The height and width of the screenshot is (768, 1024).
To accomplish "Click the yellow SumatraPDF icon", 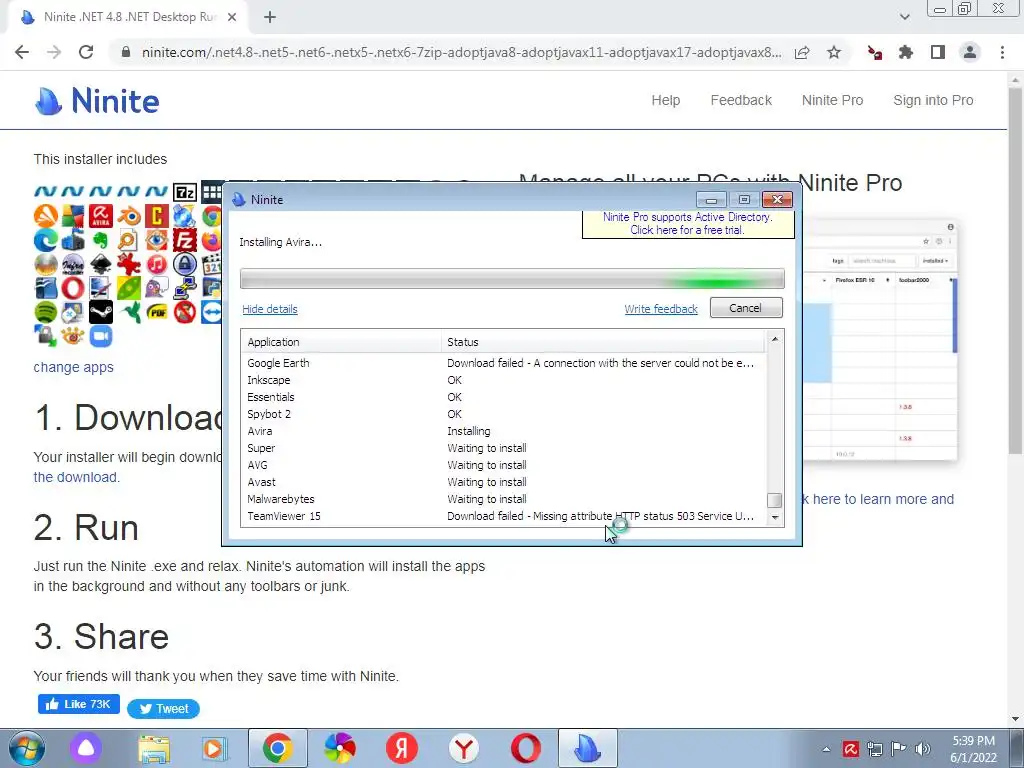I will coord(157,312).
